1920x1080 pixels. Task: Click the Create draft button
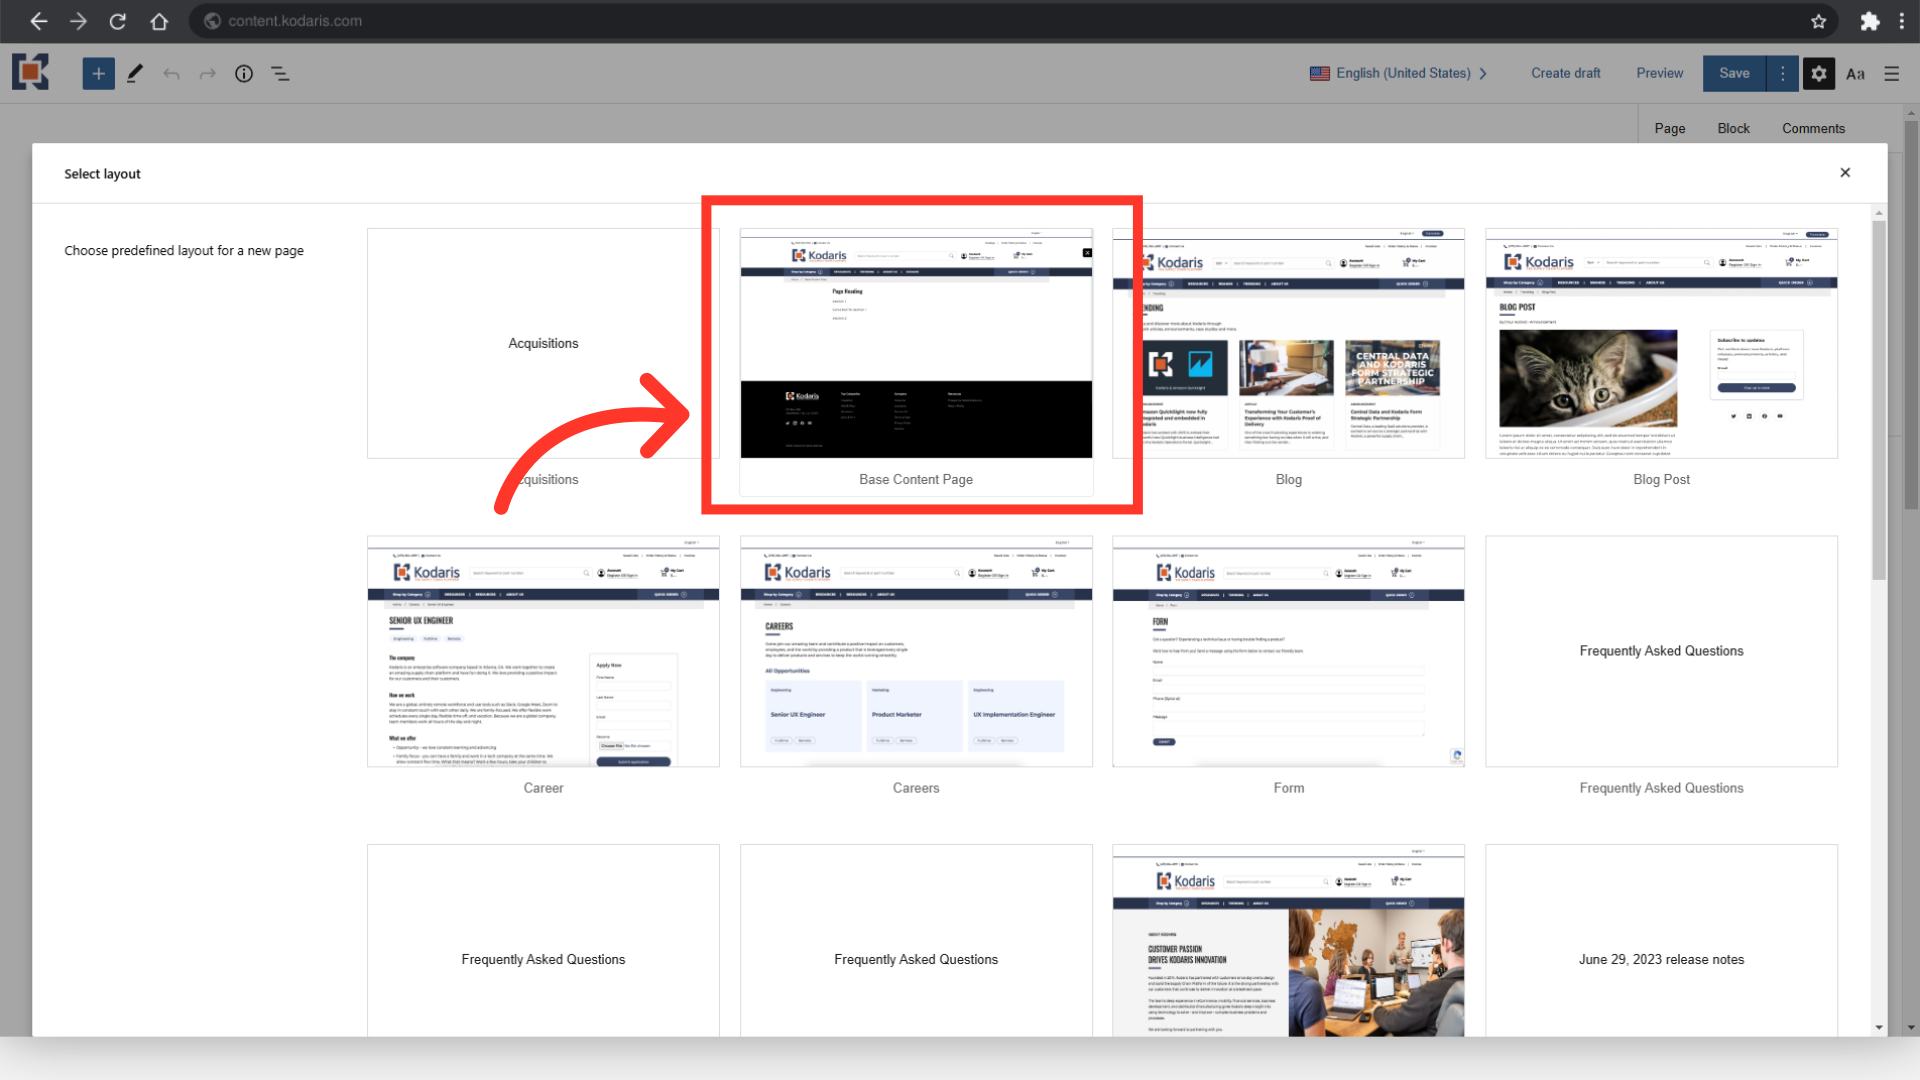click(1565, 73)
